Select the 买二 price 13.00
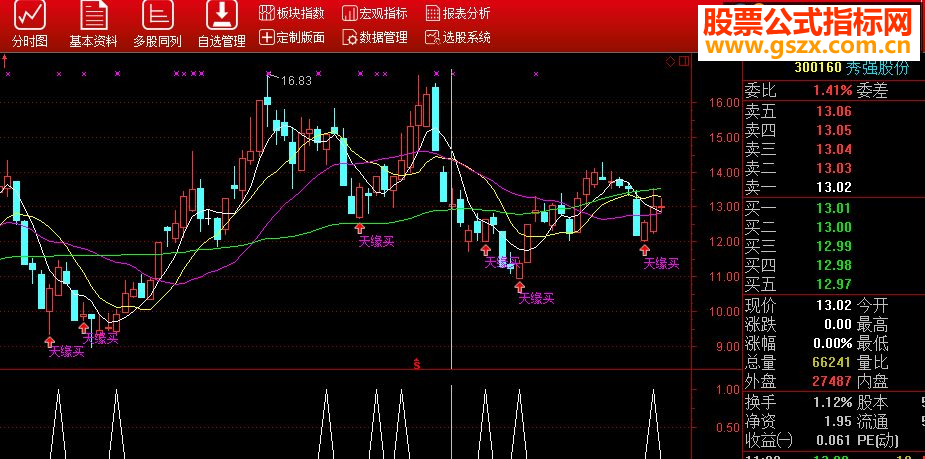 834,227
